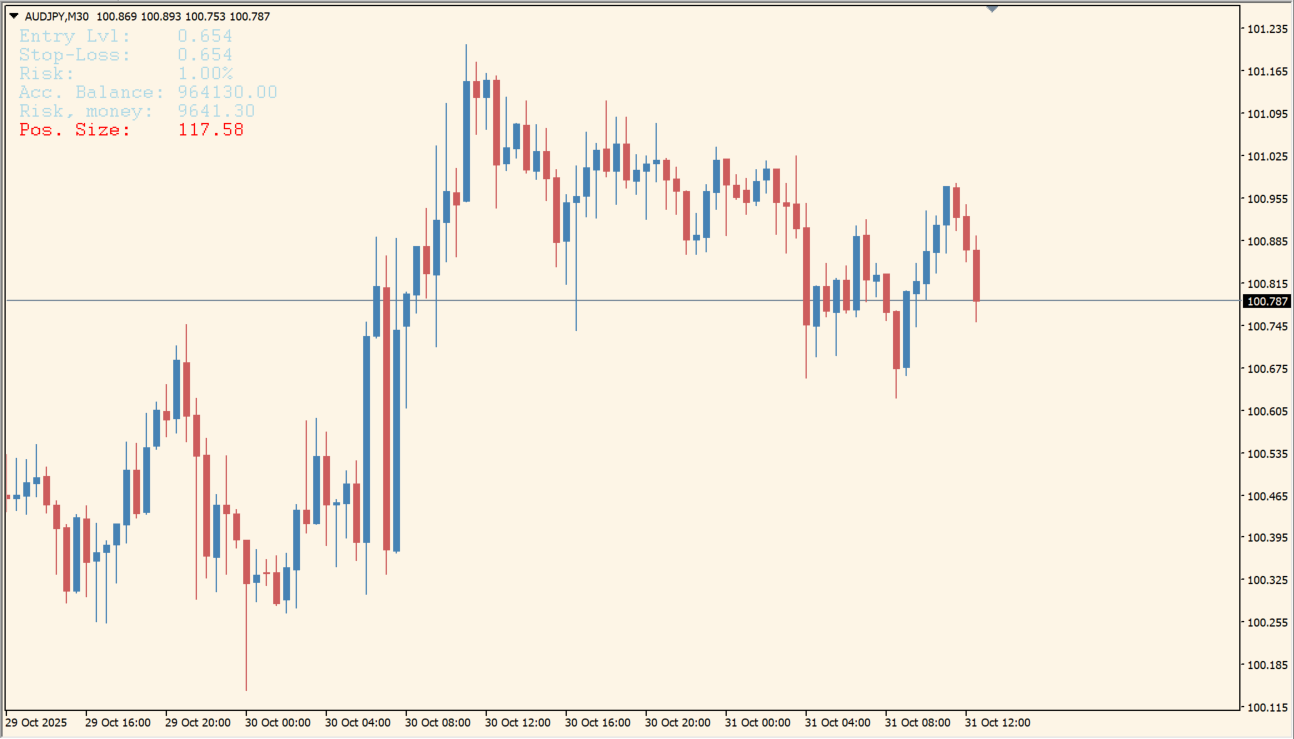Click the small triangle before AUDJPY,M30 title
The image size is (1294, 739).
[x=13, y=16]
